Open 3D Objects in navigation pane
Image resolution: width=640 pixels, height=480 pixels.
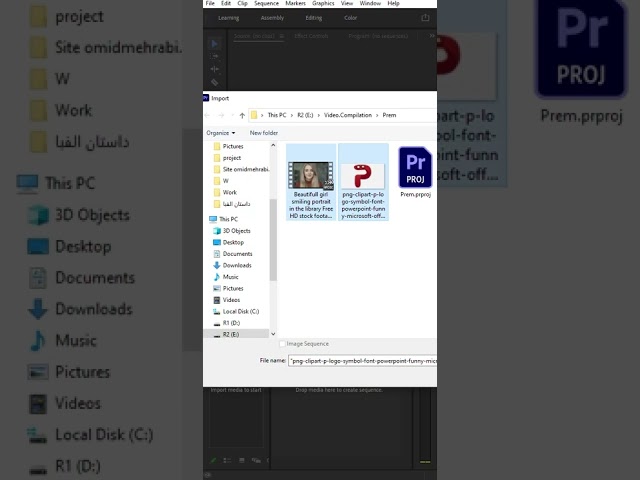tap(231, 231)
